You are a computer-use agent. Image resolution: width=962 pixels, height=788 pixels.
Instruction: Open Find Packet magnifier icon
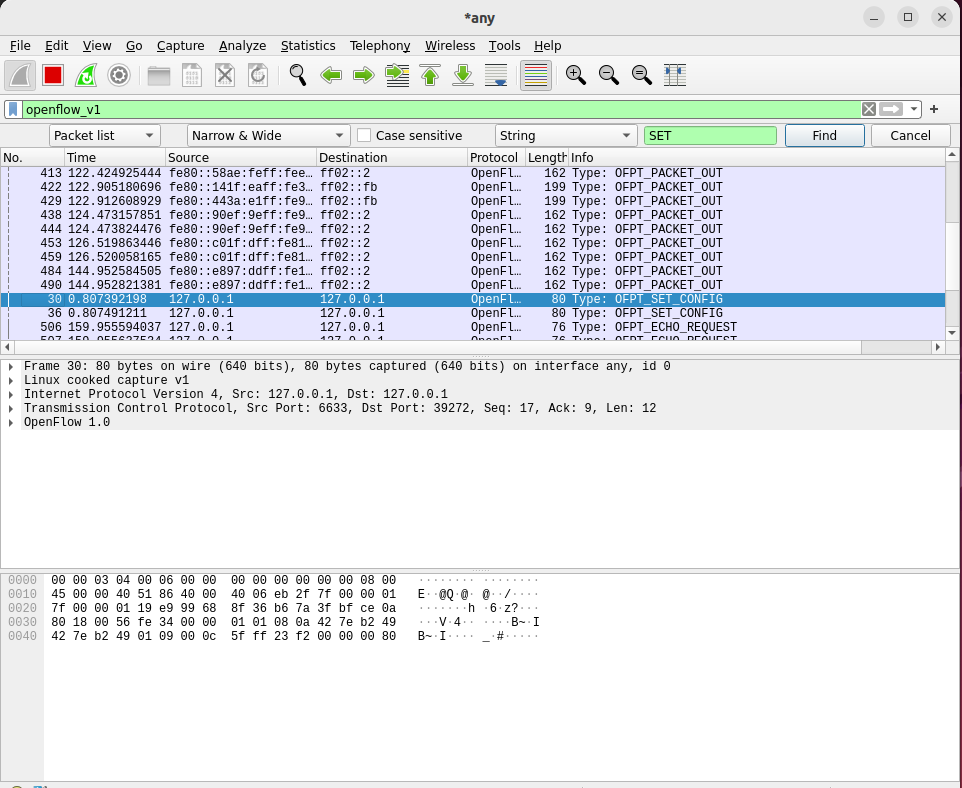coord(298,75)
